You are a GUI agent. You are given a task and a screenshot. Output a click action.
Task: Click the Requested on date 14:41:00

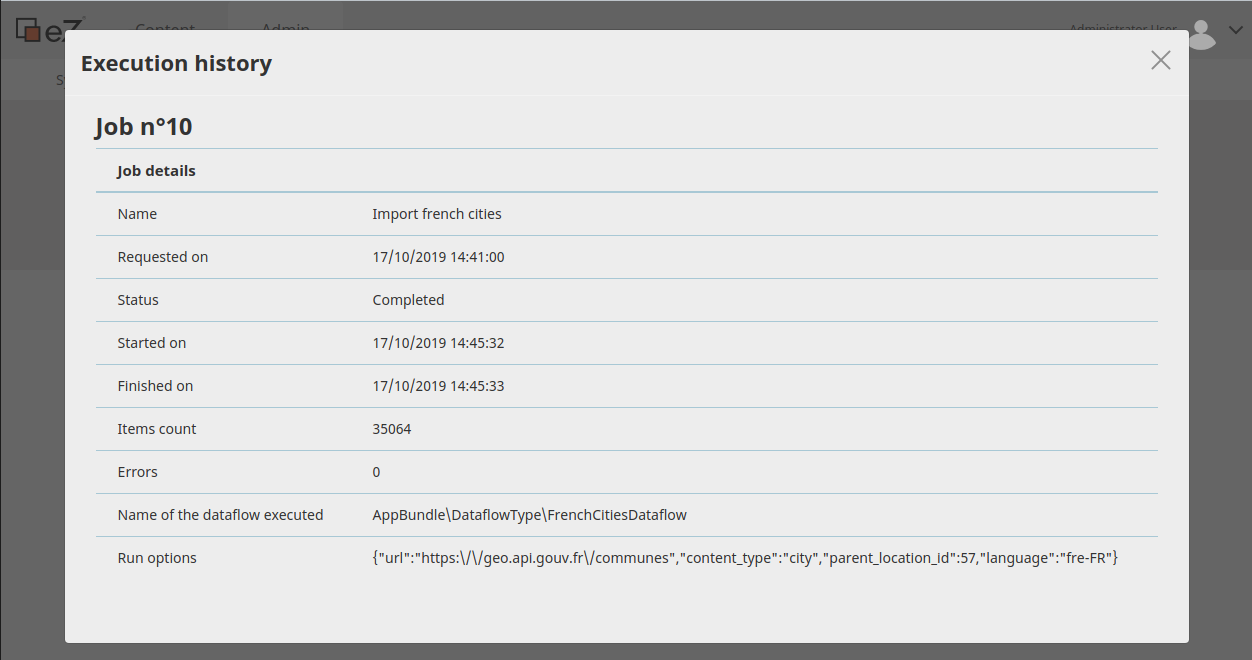(x=438, y=257)
